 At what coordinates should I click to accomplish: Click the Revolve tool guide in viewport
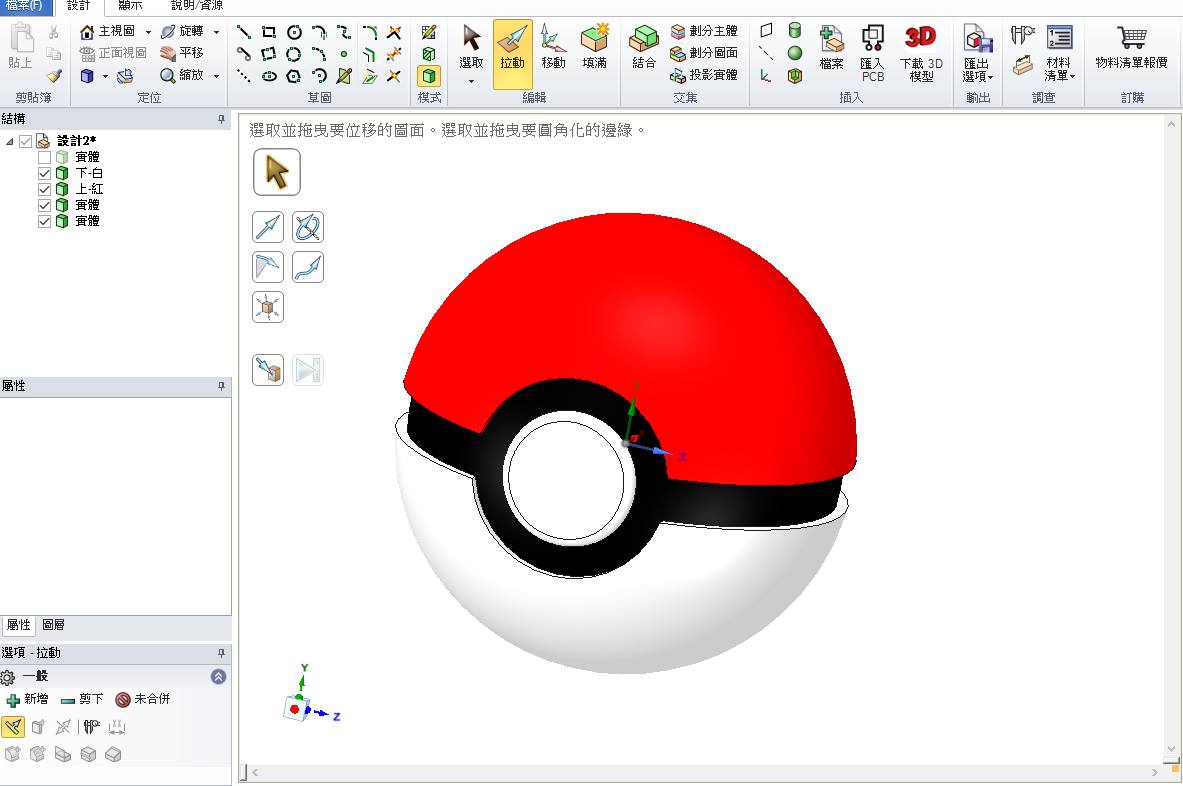tap(308, 227)
